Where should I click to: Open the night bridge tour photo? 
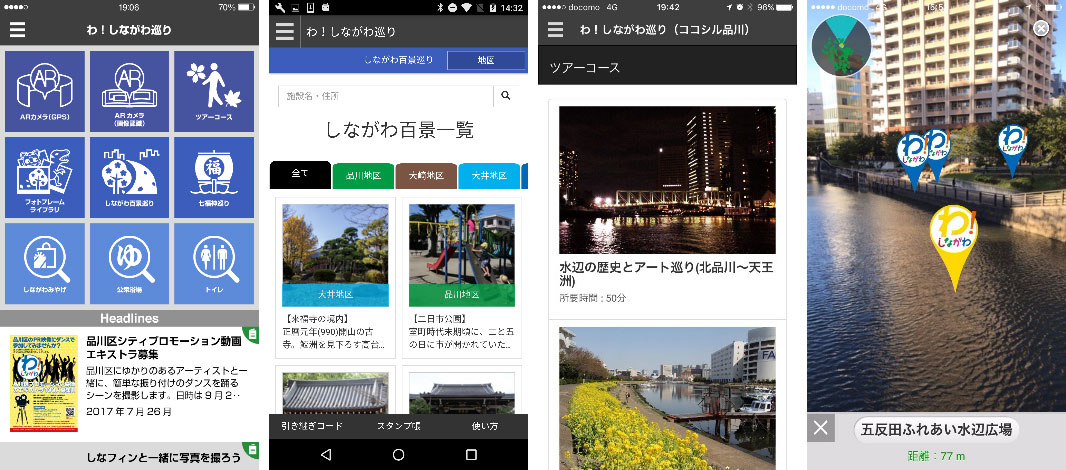pyautogui.click(x=667, y=180)
